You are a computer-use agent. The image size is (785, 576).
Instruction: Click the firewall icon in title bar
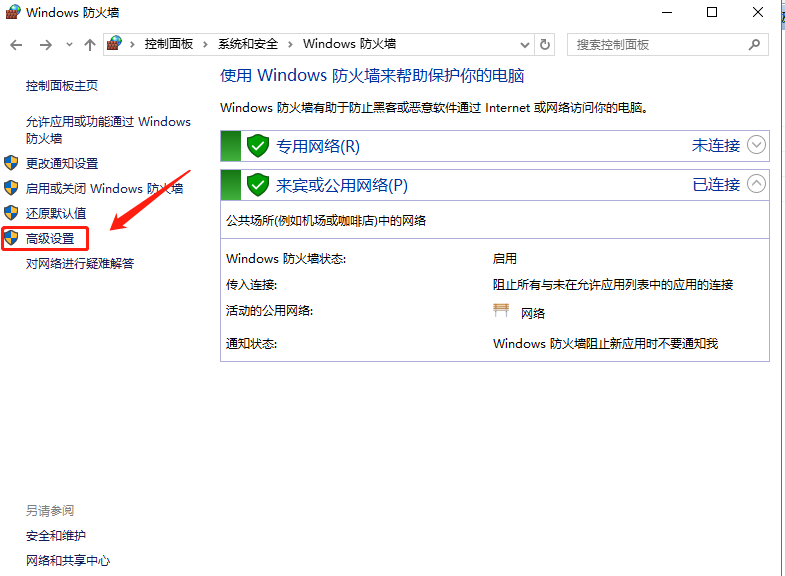coord(13,12)
